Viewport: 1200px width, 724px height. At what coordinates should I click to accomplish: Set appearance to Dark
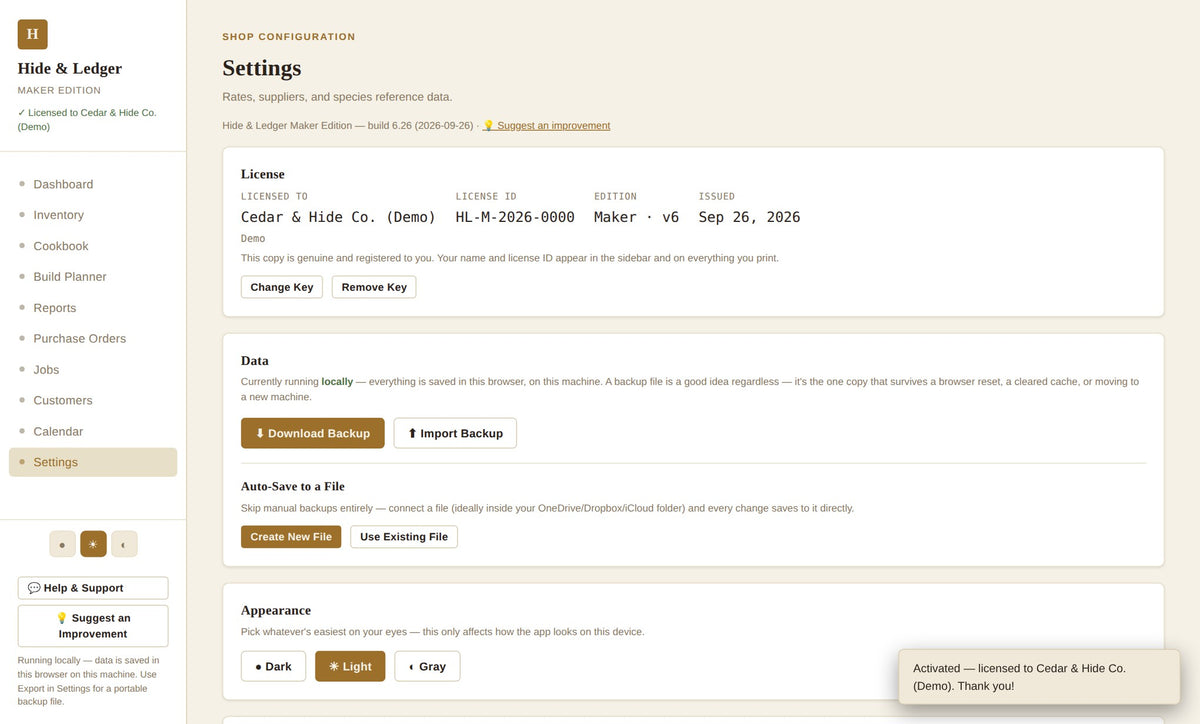[273, 666]
